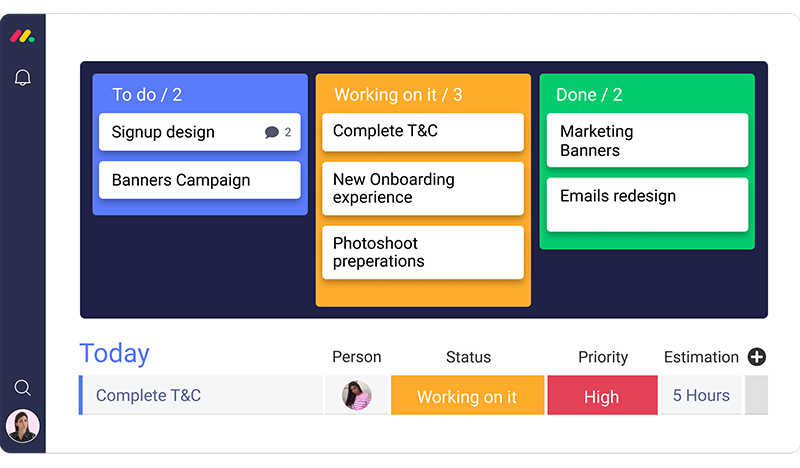800x468 pixels.
Task: Open 5 Hours estimation cell
Action: click(700, 396)
